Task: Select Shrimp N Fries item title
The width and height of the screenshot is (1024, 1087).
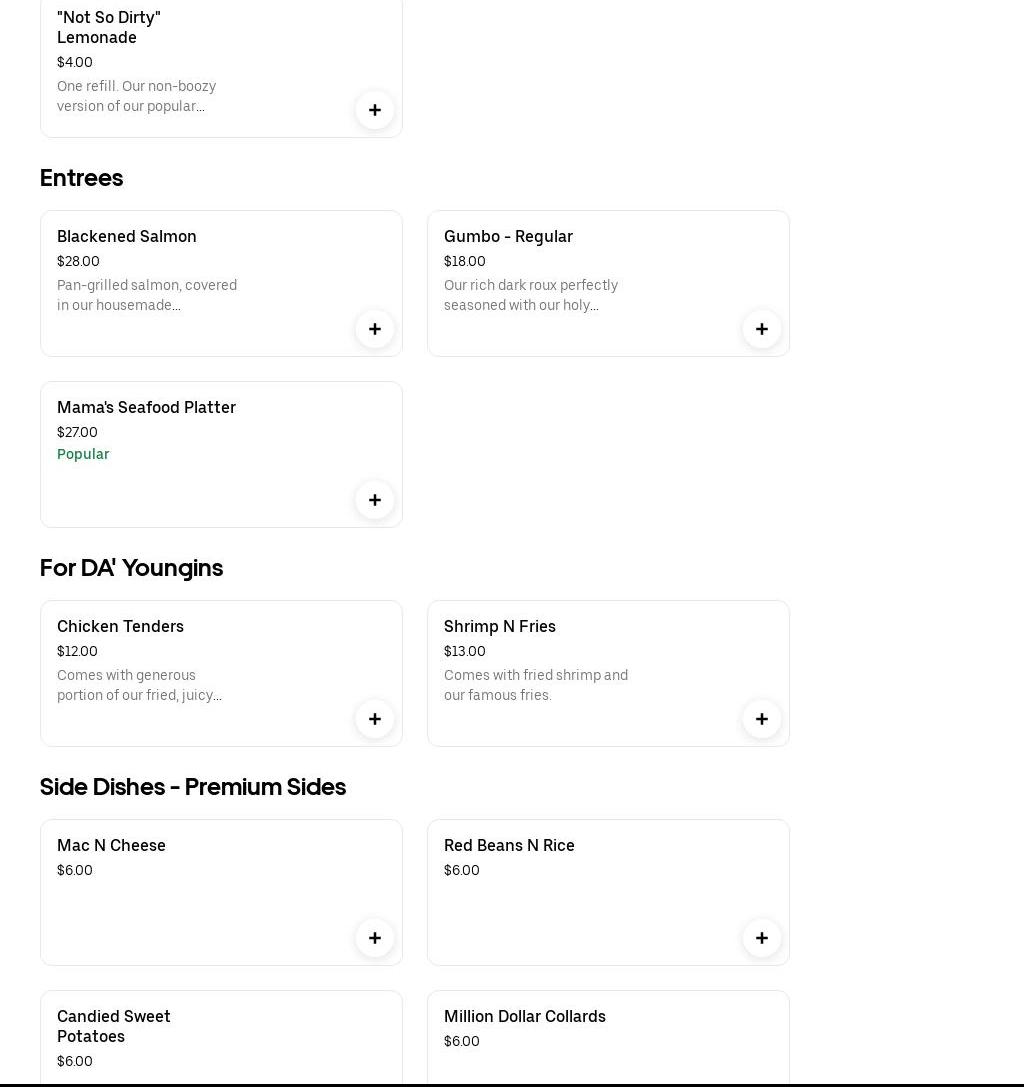Action: 500,627
